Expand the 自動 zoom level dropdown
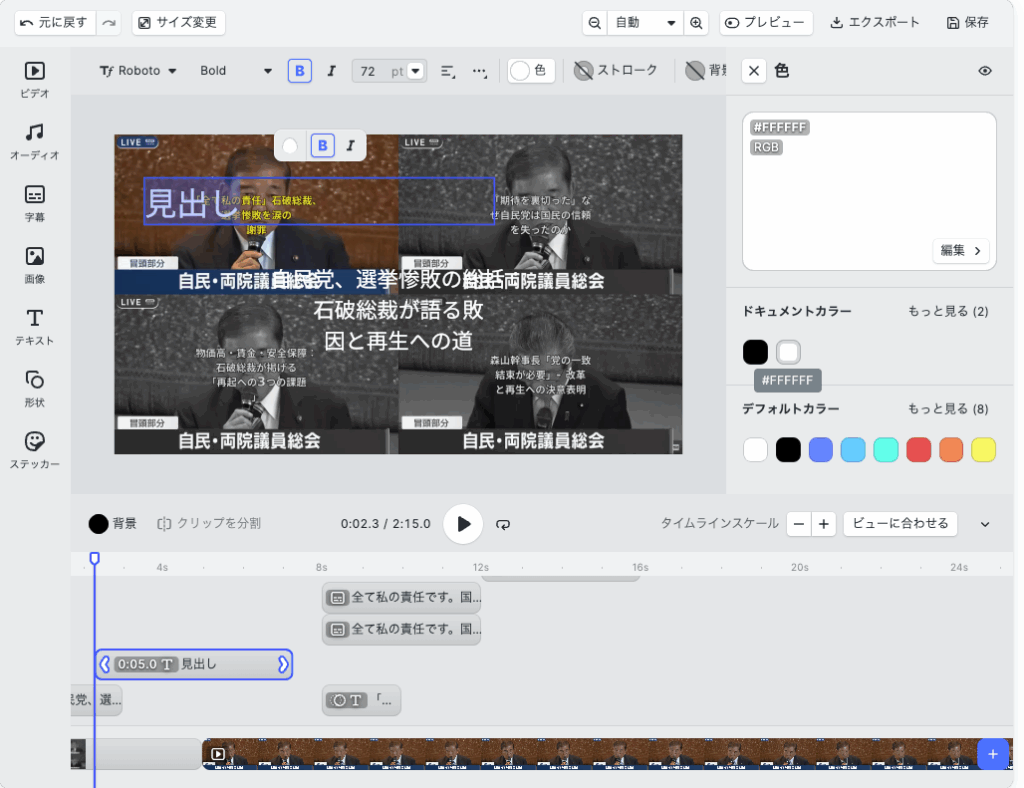Screen dimensions: 1024x788 click(x=645, y=23)
